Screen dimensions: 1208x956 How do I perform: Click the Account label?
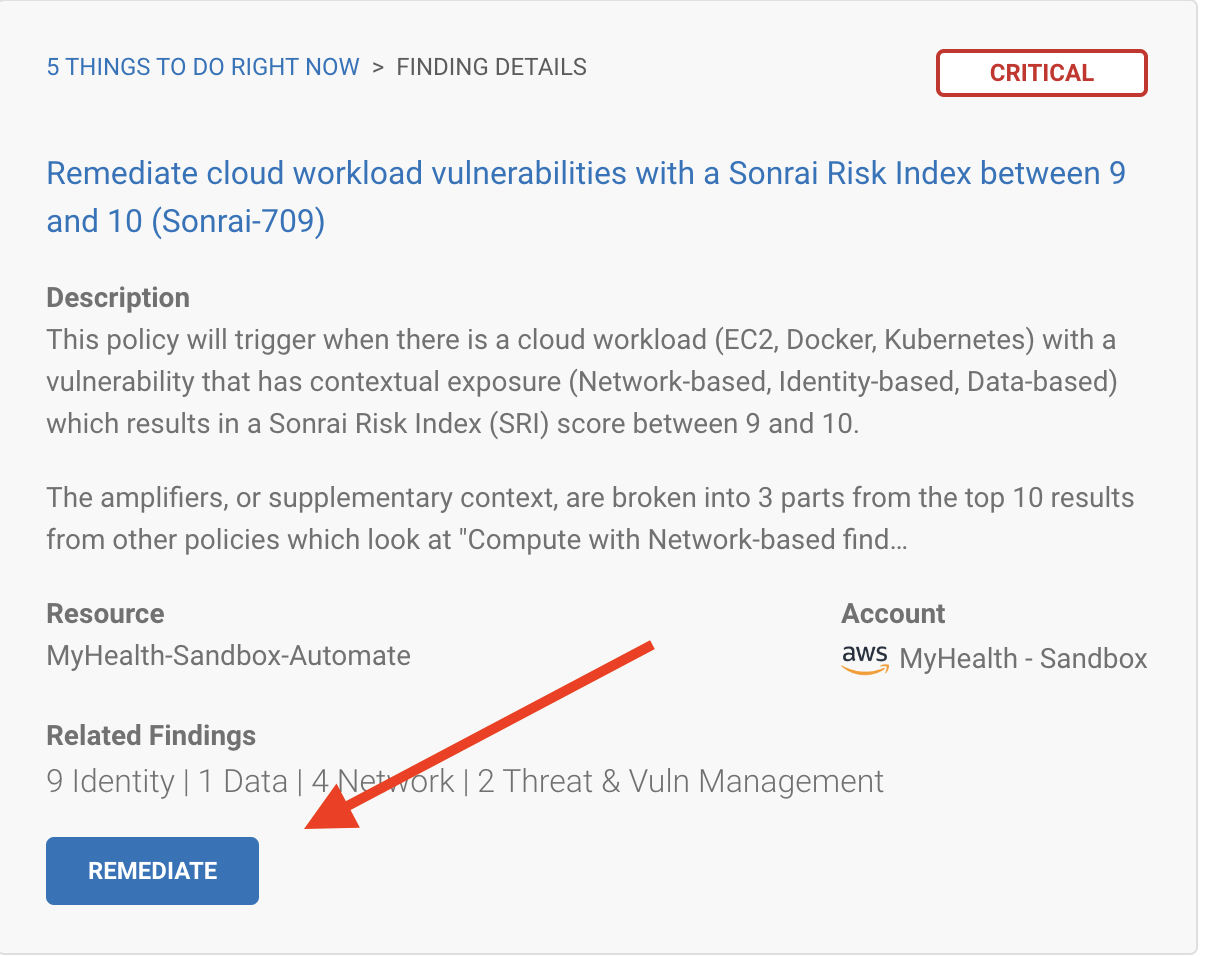point(893,613)
